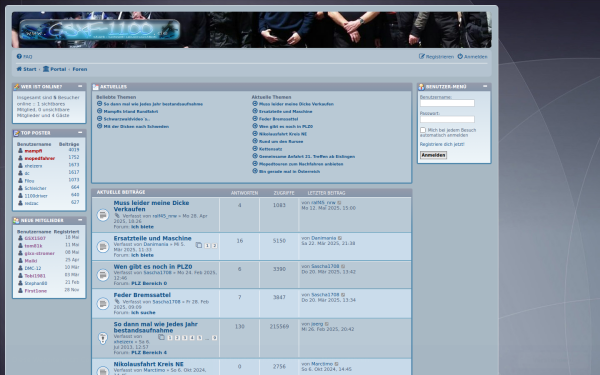
Task: Enable automatic login checkbox
Action: [x=423, y=130]
